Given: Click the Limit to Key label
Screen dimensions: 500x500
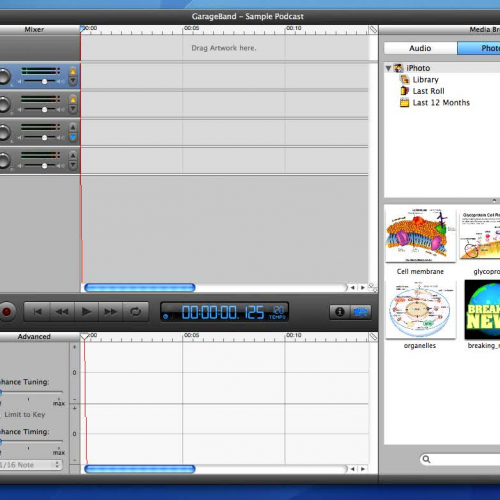Looking at the screenshot, I should coord(25,415).
